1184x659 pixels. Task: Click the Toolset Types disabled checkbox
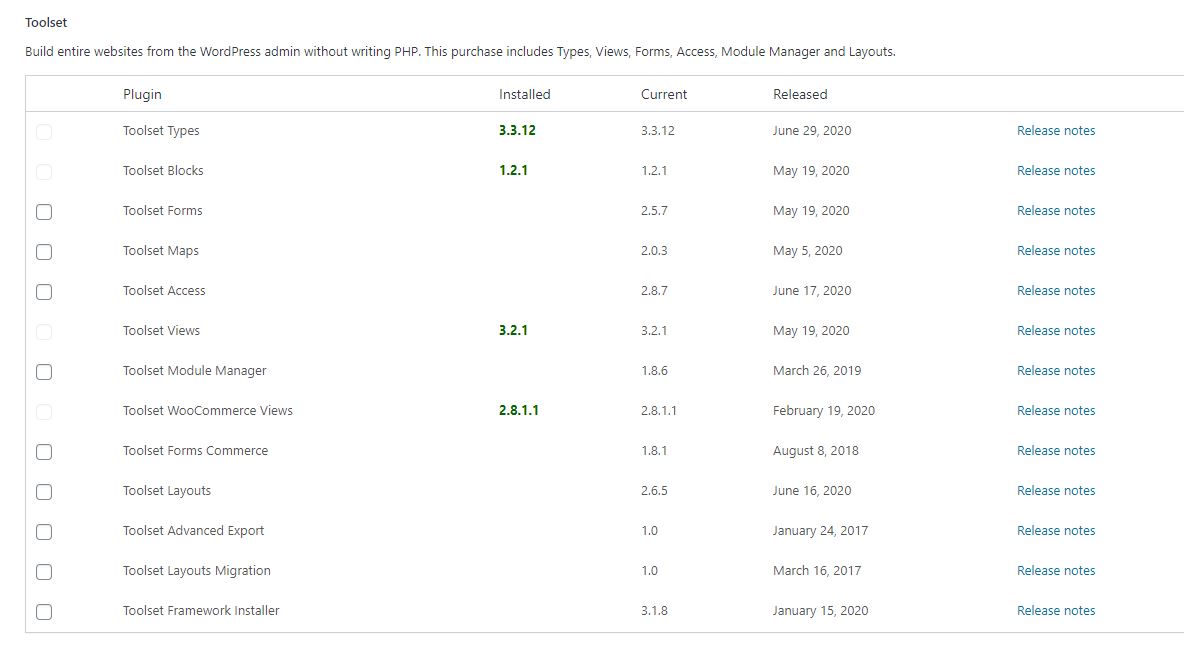tap(44, 132)
